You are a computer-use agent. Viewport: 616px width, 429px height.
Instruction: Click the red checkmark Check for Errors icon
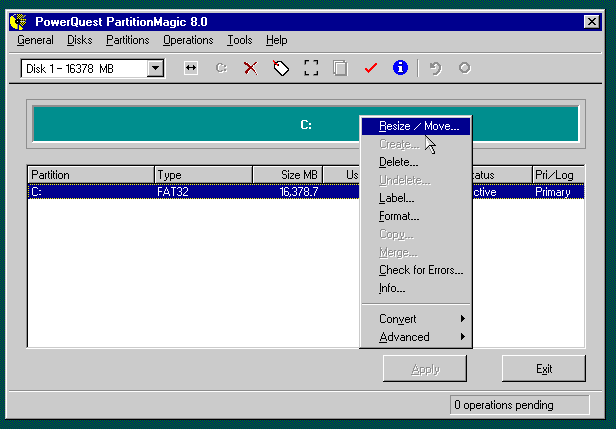click(370, 68)
